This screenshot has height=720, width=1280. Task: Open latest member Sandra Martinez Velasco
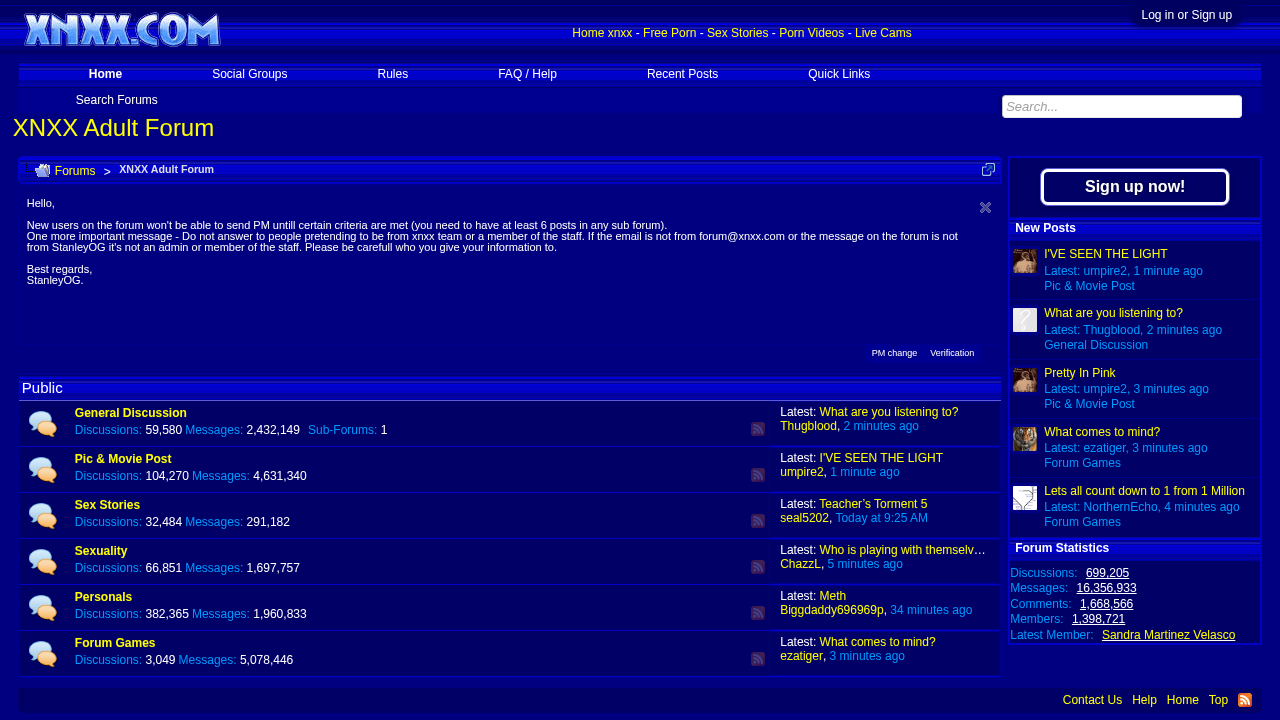[x=1168, y=635]
